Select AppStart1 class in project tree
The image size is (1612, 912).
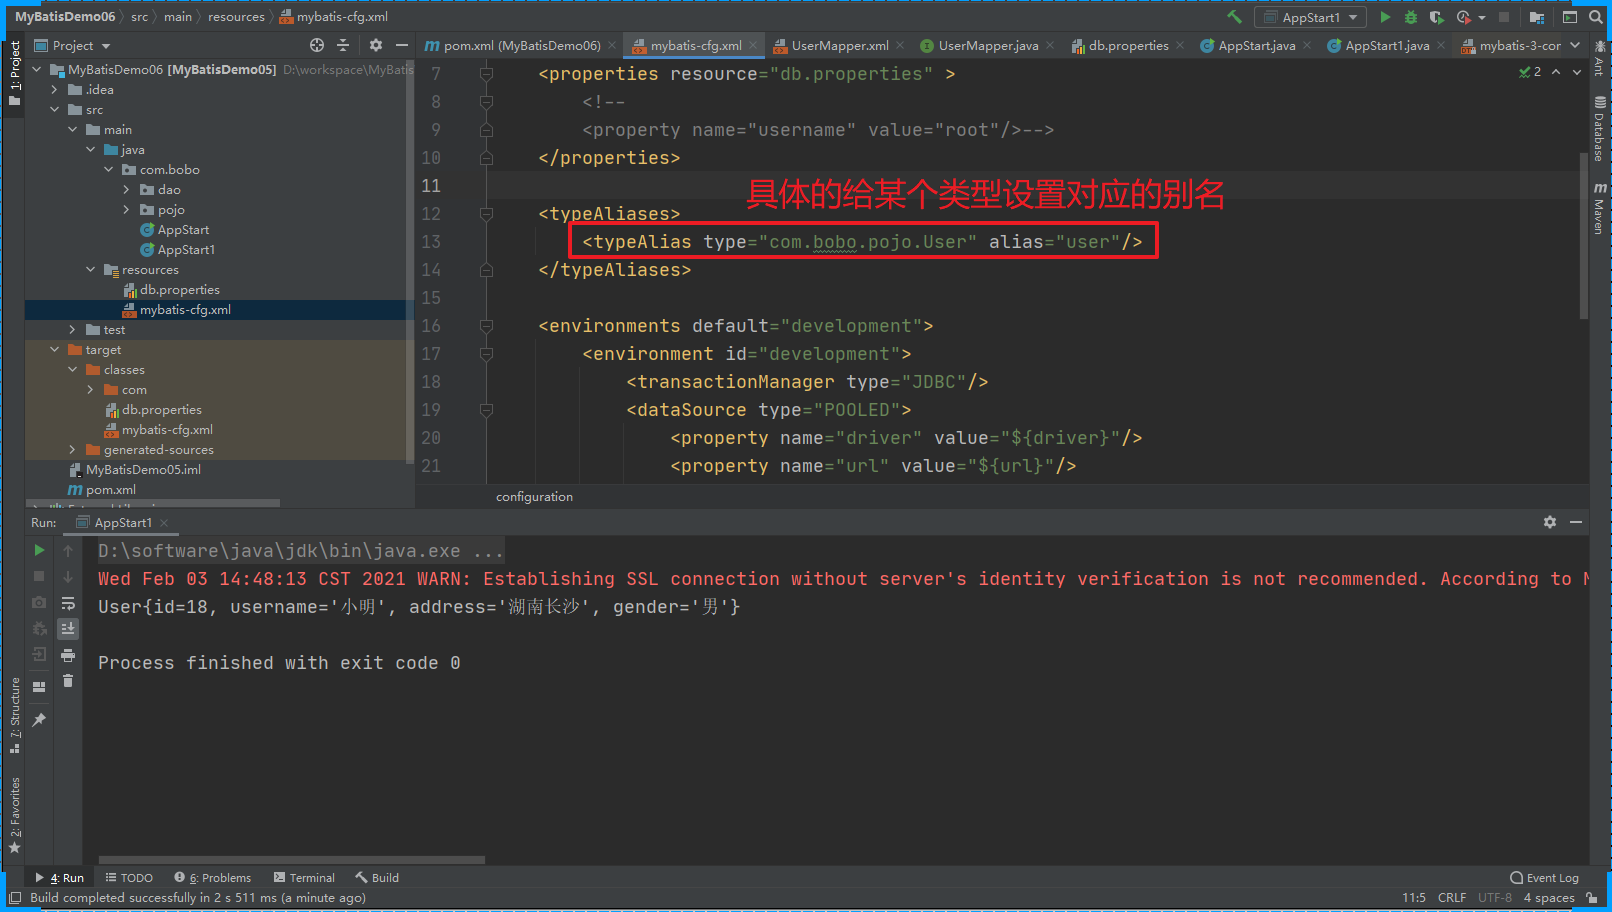(186, 249)
